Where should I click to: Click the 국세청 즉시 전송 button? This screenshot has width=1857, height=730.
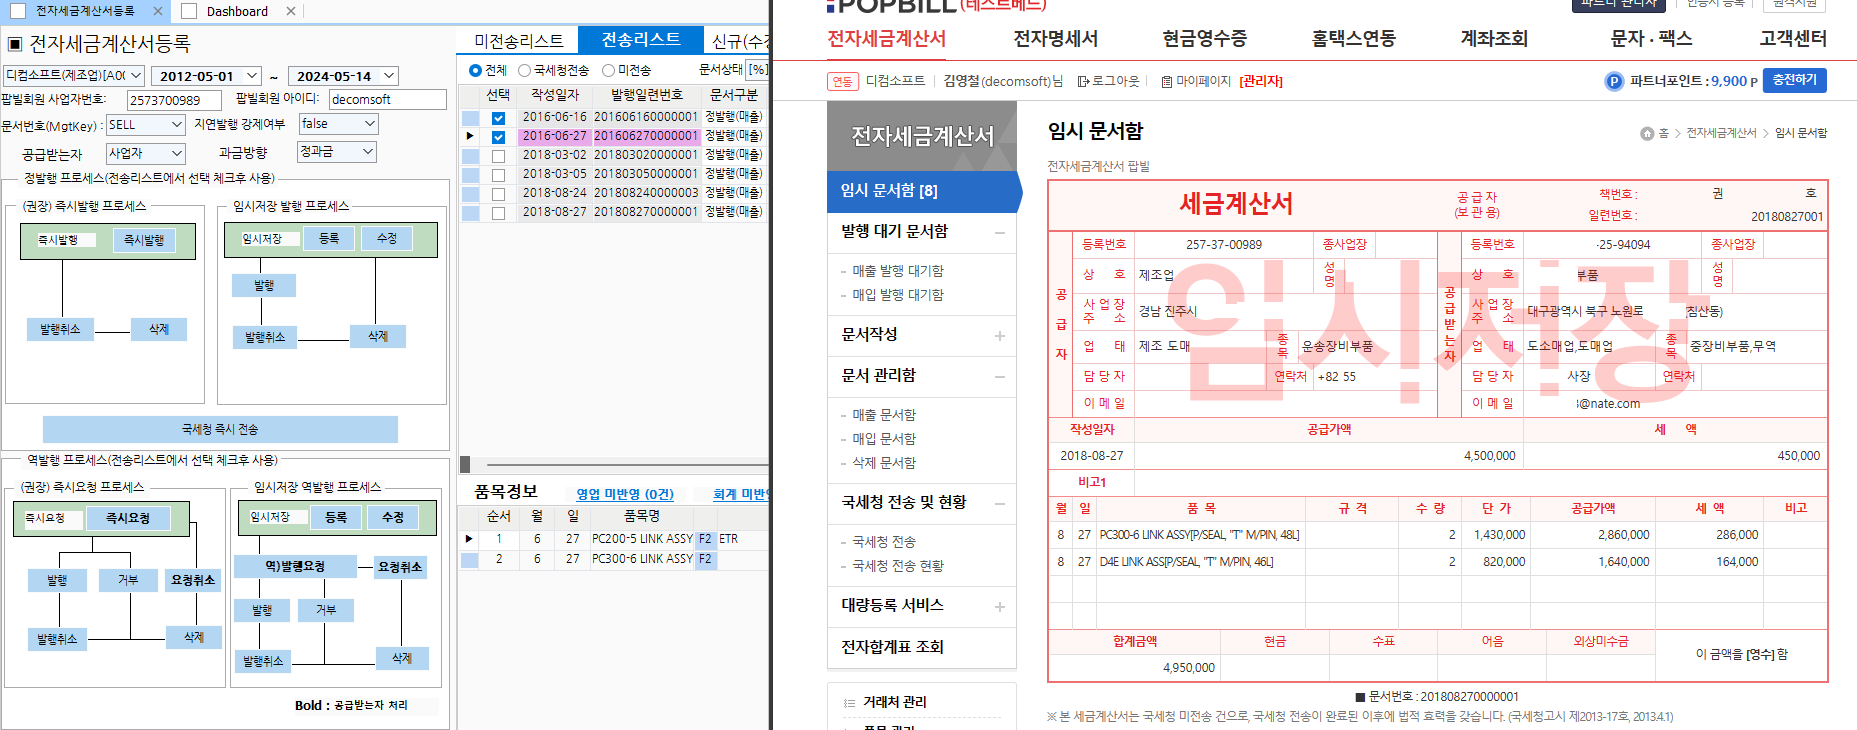point(220,429)
